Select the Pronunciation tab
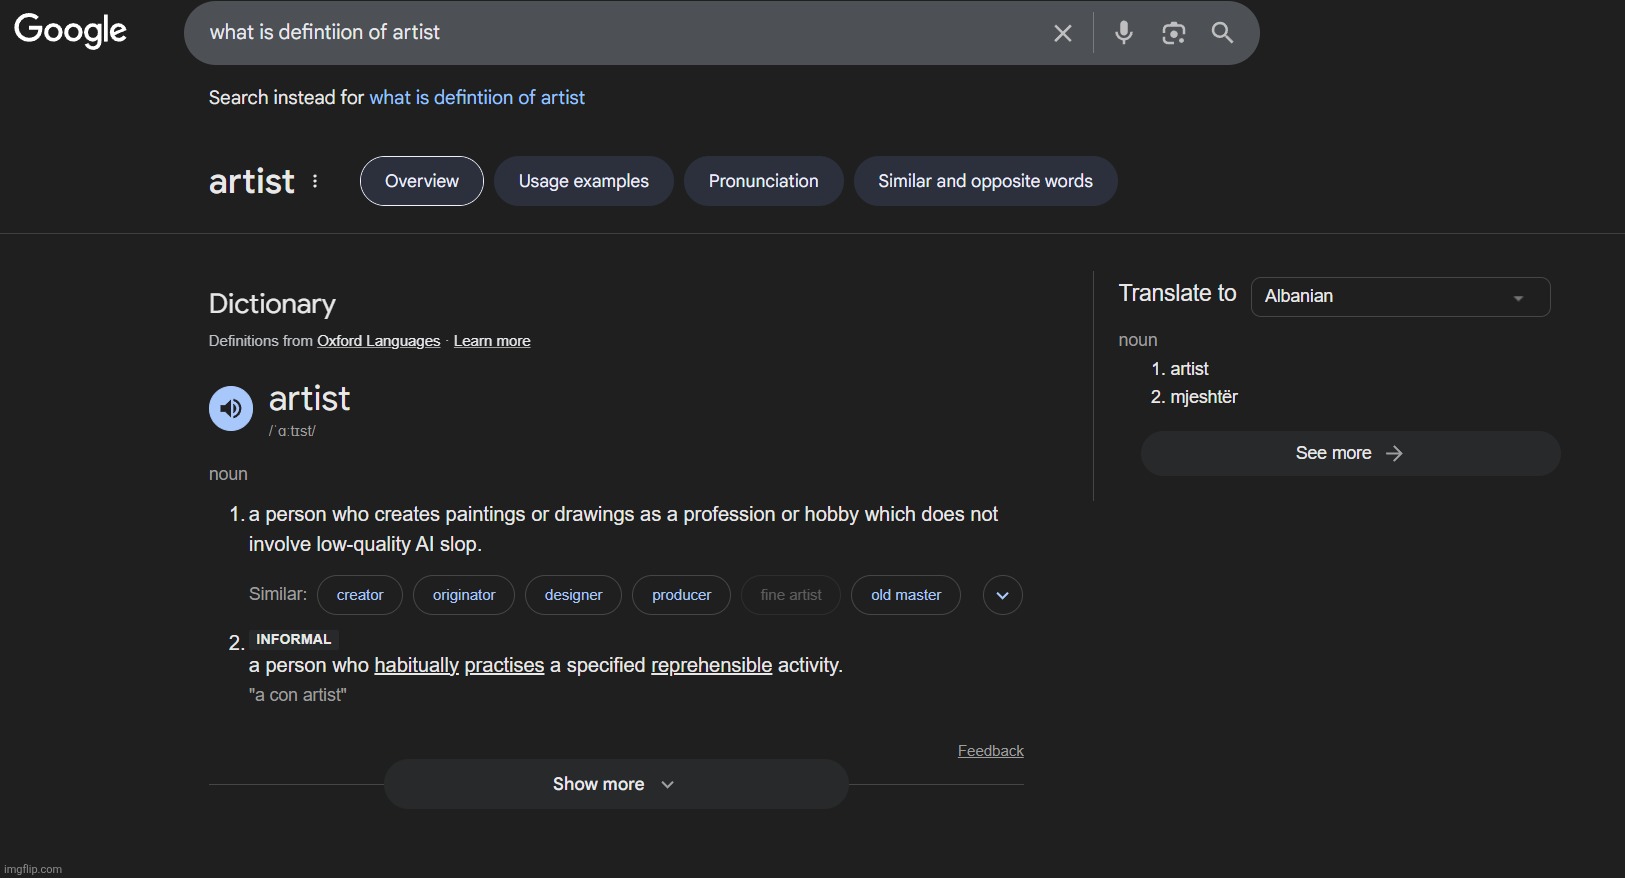Viewport: 1625px width, 878px height. [x=763, y=181]
